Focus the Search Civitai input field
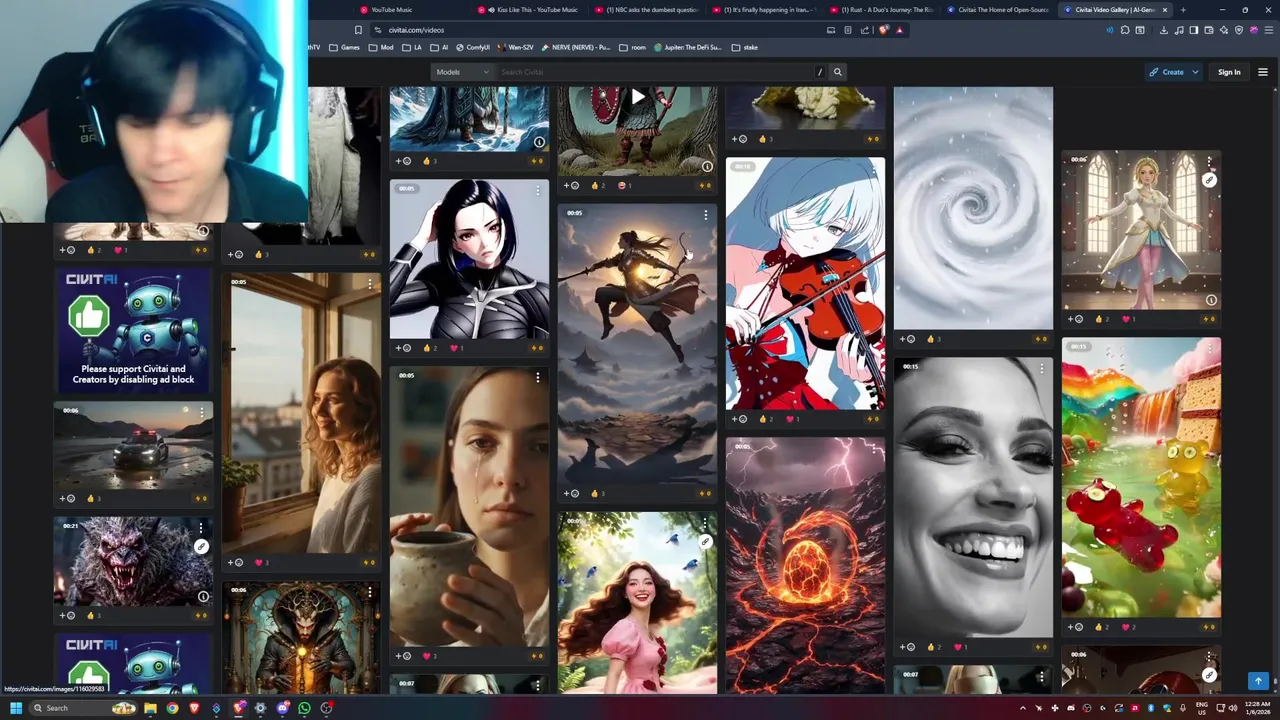Image resolution: width=1280 pixels, height=720 pixels. point(655,72)
